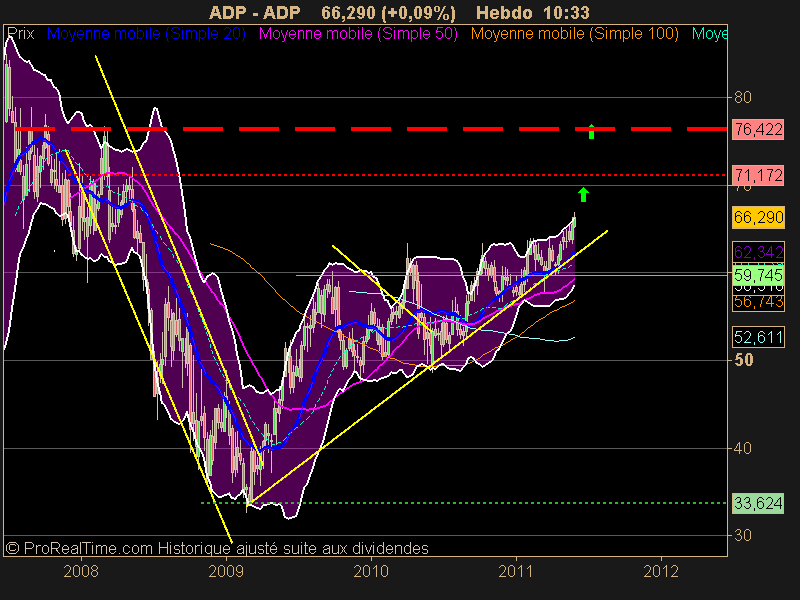Click the green arrow on the 76,422 dashed line
The image size is (800, 600).
pyautogui.click(x=591, y=131)
